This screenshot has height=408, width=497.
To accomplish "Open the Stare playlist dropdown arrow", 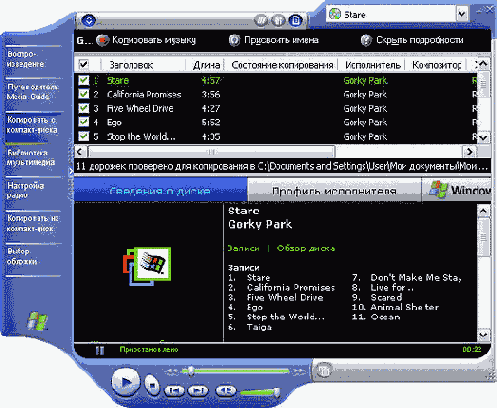I will [x=462, y=14].
